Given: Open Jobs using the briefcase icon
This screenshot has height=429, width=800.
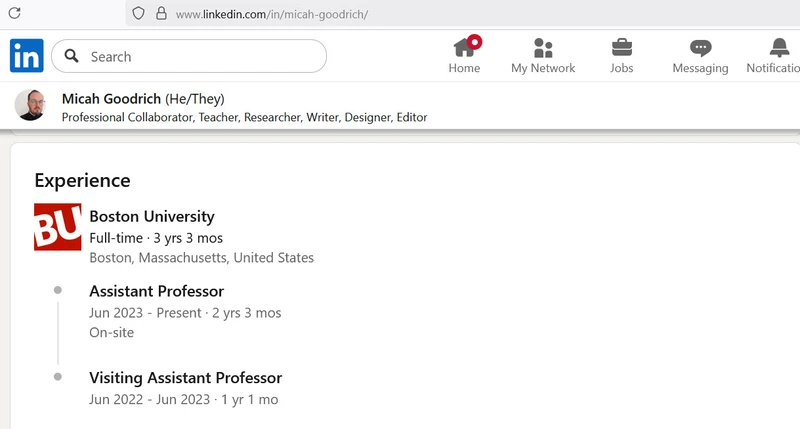Looking at the screenshot, I should [621, 48].
